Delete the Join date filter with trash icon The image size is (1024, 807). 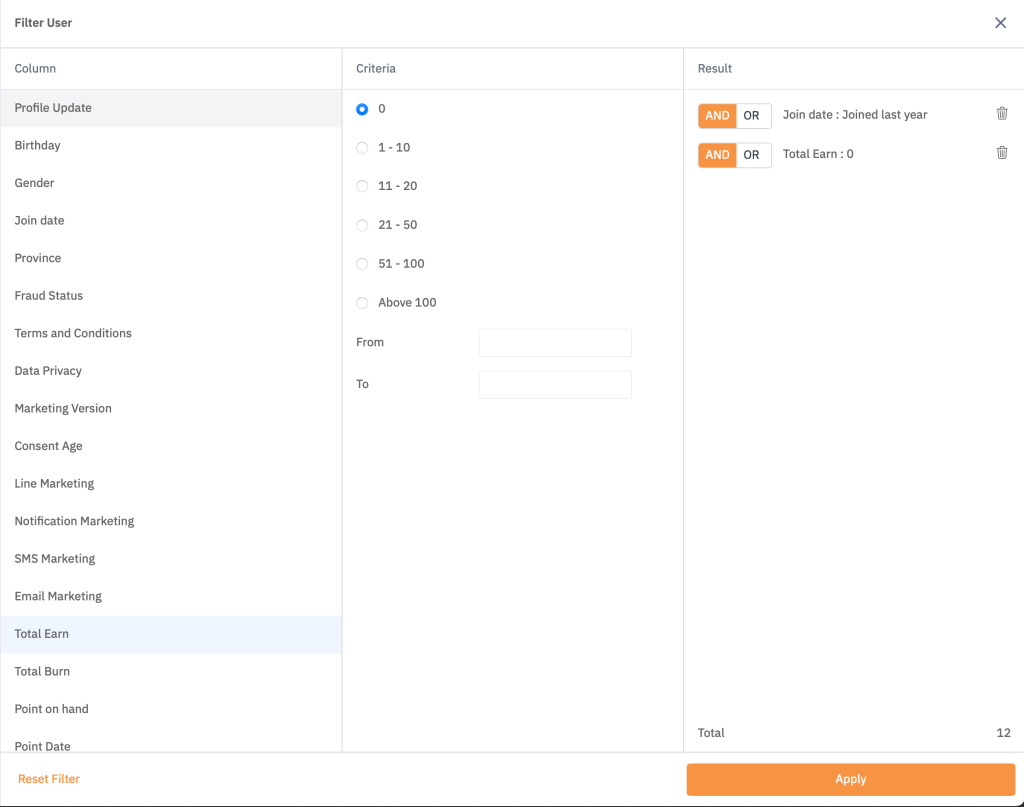coord(1002,114)
